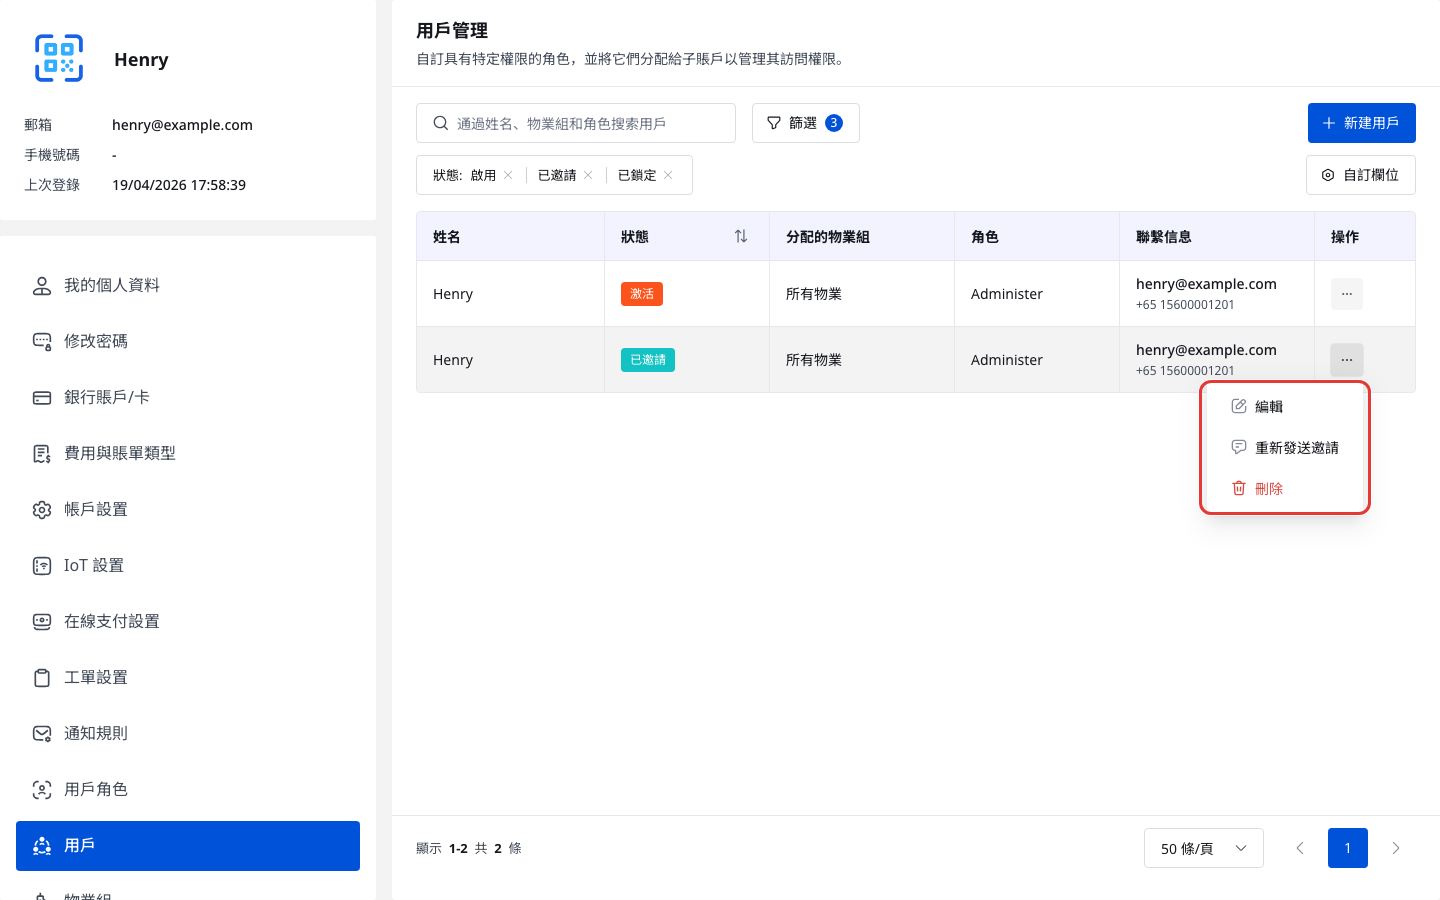Viewport: 1440px width, 900px height.
Task: Click the Henry profile name heading
Action: coord(141,59)
